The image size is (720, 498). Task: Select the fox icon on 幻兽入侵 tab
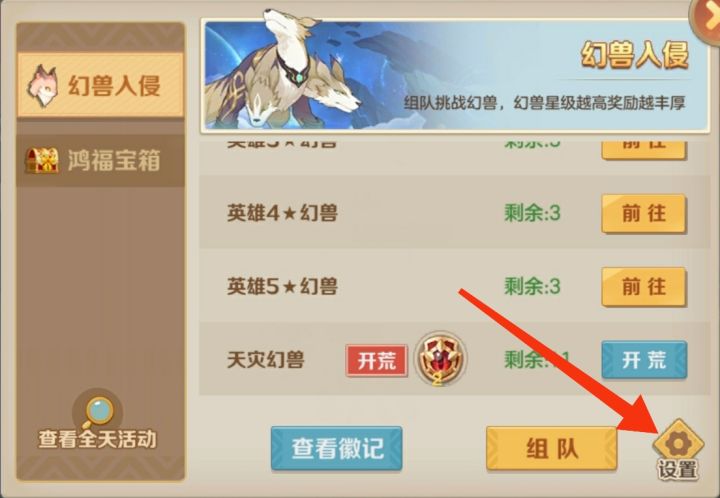click(42, 86)
